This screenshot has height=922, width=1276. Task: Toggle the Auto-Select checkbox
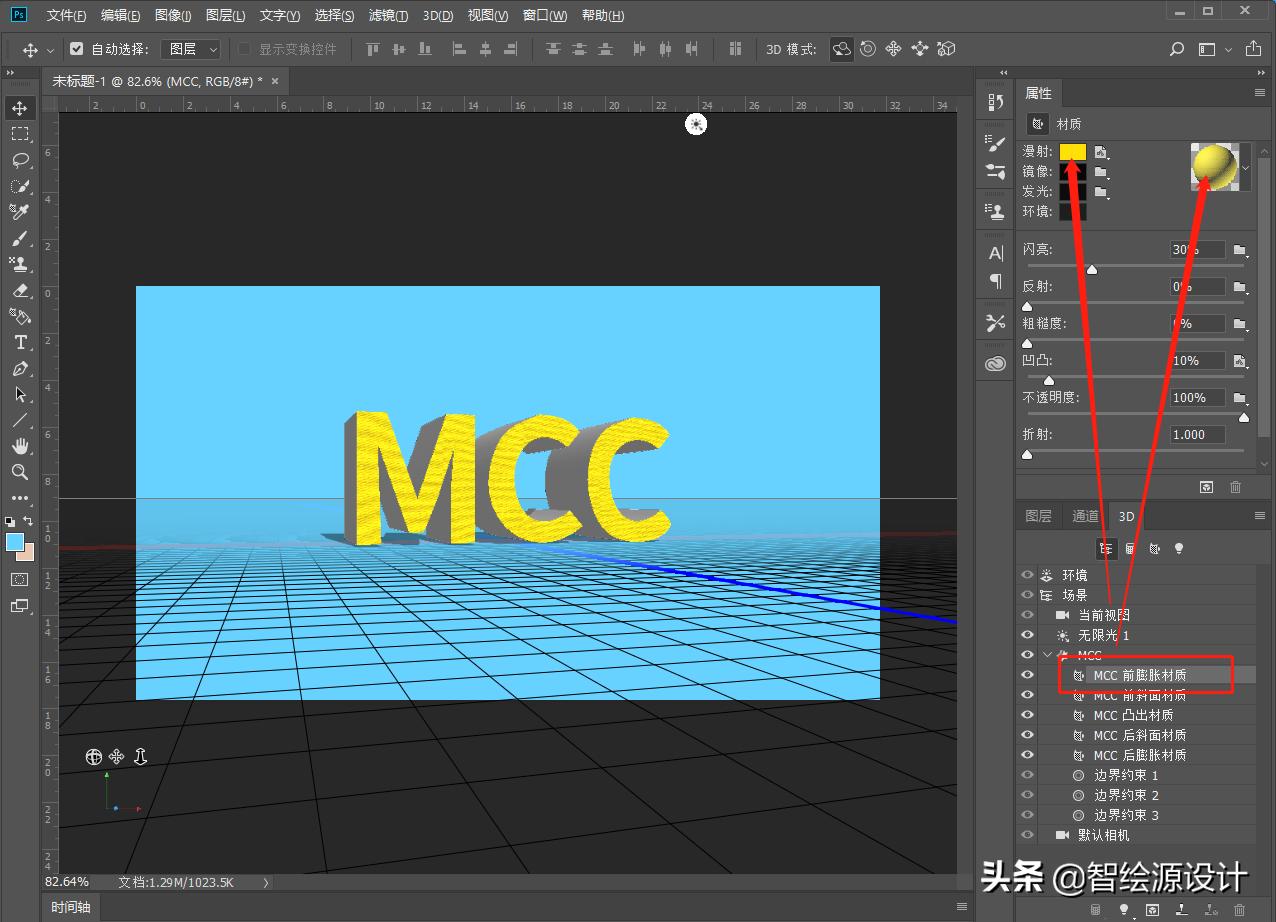(77, 49)
